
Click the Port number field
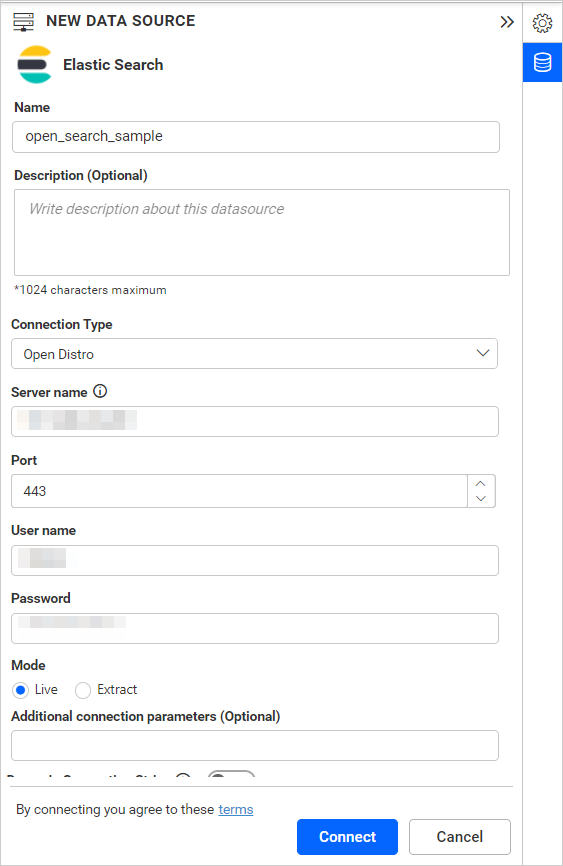239,491
